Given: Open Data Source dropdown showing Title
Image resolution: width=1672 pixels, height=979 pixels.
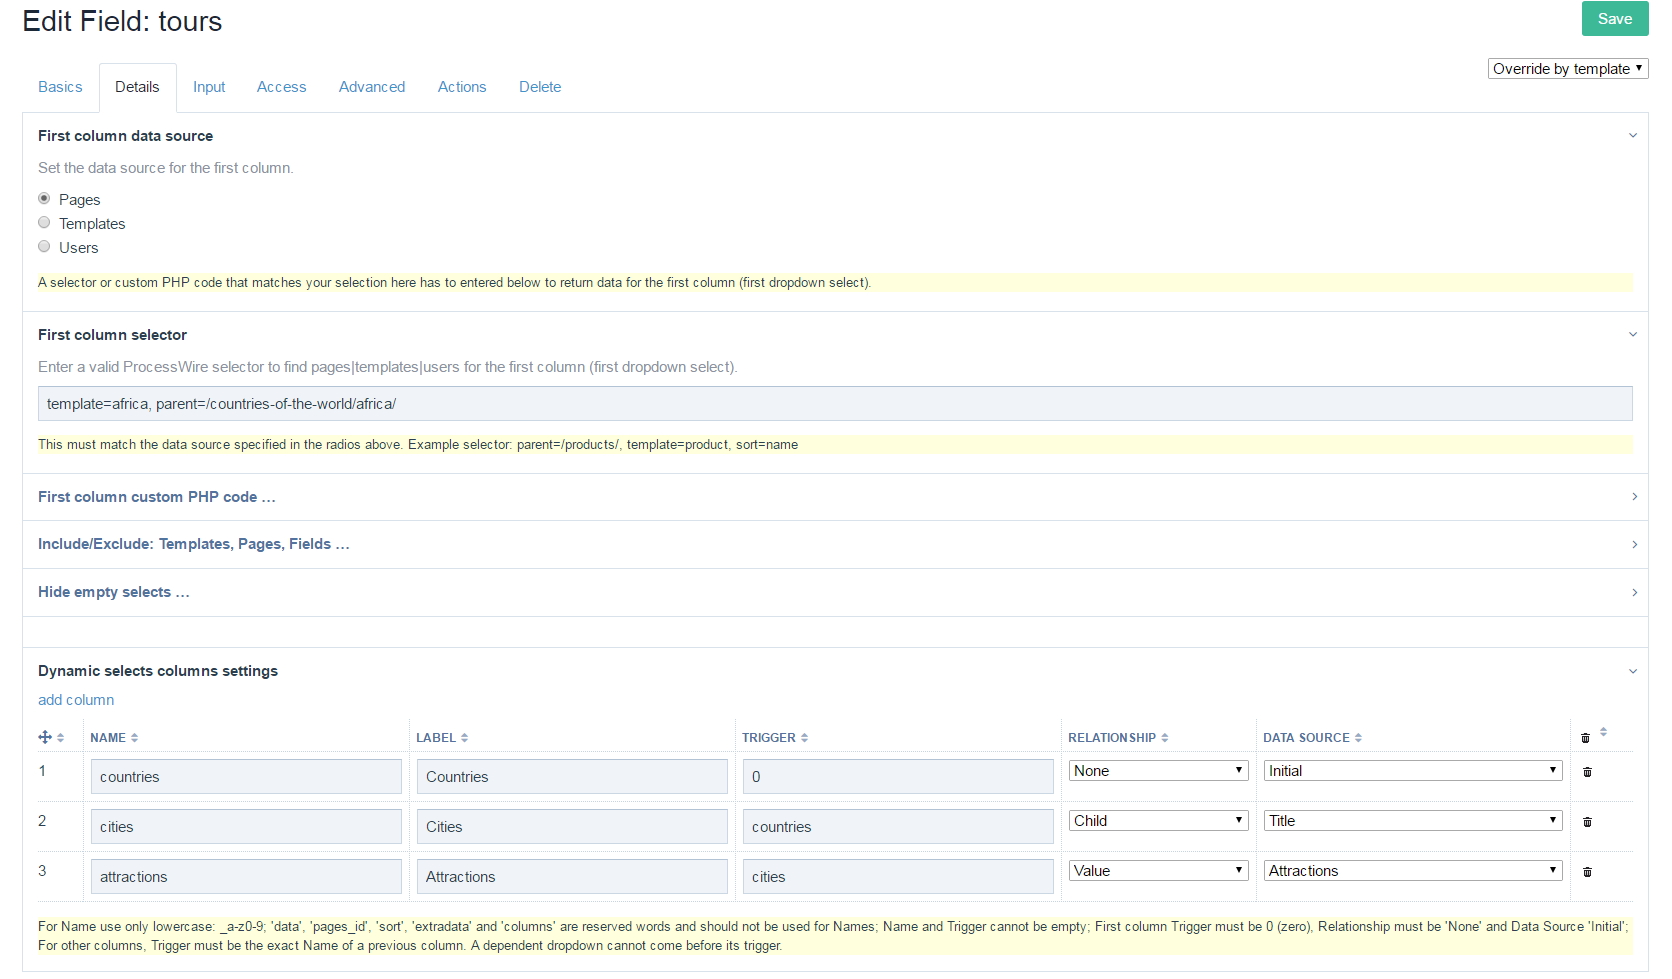Looking at the screenshot, I should click(x=1413, y=821).
